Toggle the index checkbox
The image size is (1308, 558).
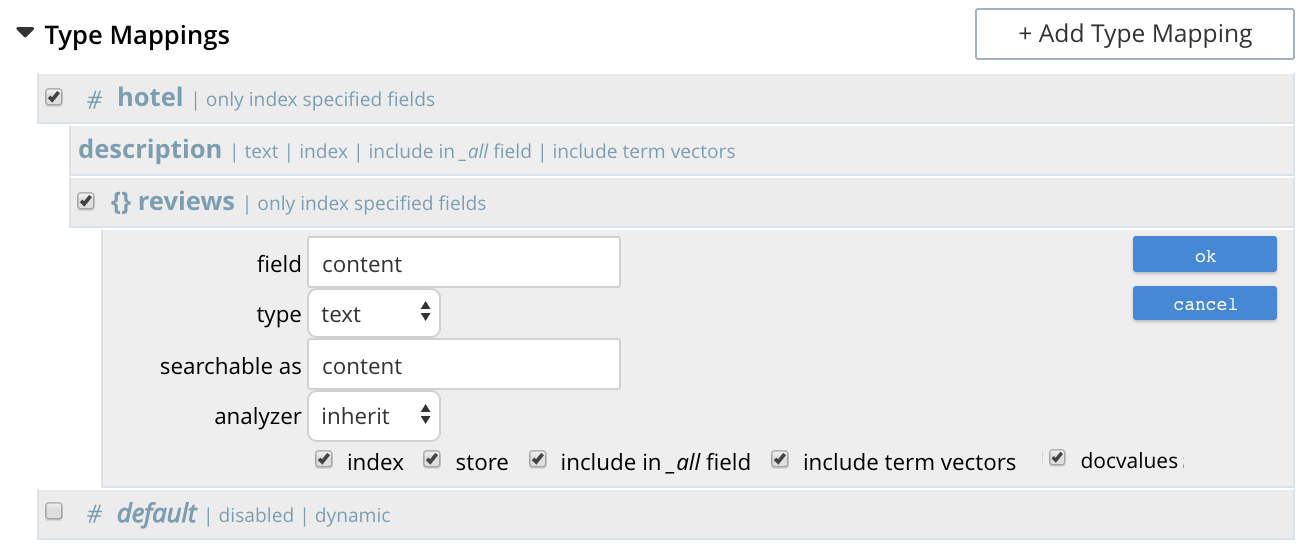click(x=323, y=460)
